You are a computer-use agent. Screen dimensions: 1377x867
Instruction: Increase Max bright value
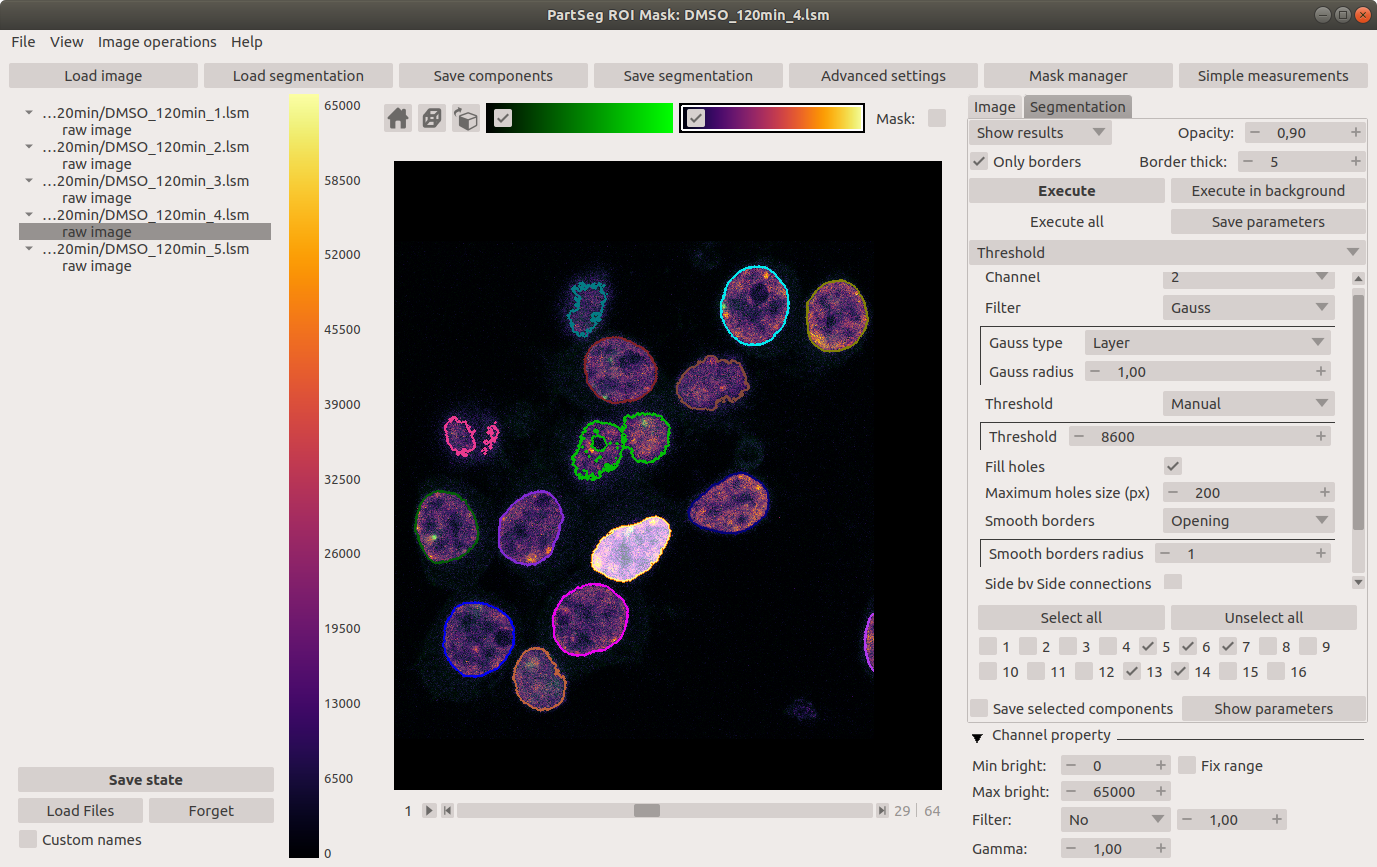1161,792
